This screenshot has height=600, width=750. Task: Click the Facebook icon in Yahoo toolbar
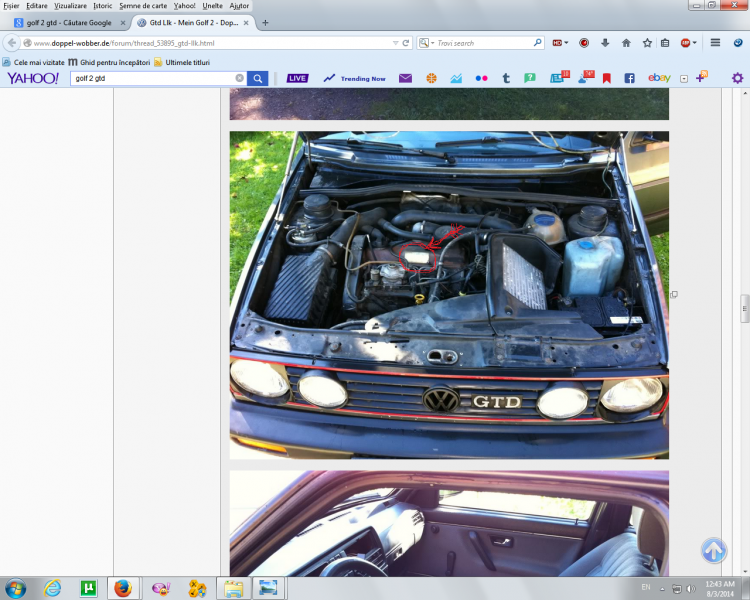click(x=630, y=78)
